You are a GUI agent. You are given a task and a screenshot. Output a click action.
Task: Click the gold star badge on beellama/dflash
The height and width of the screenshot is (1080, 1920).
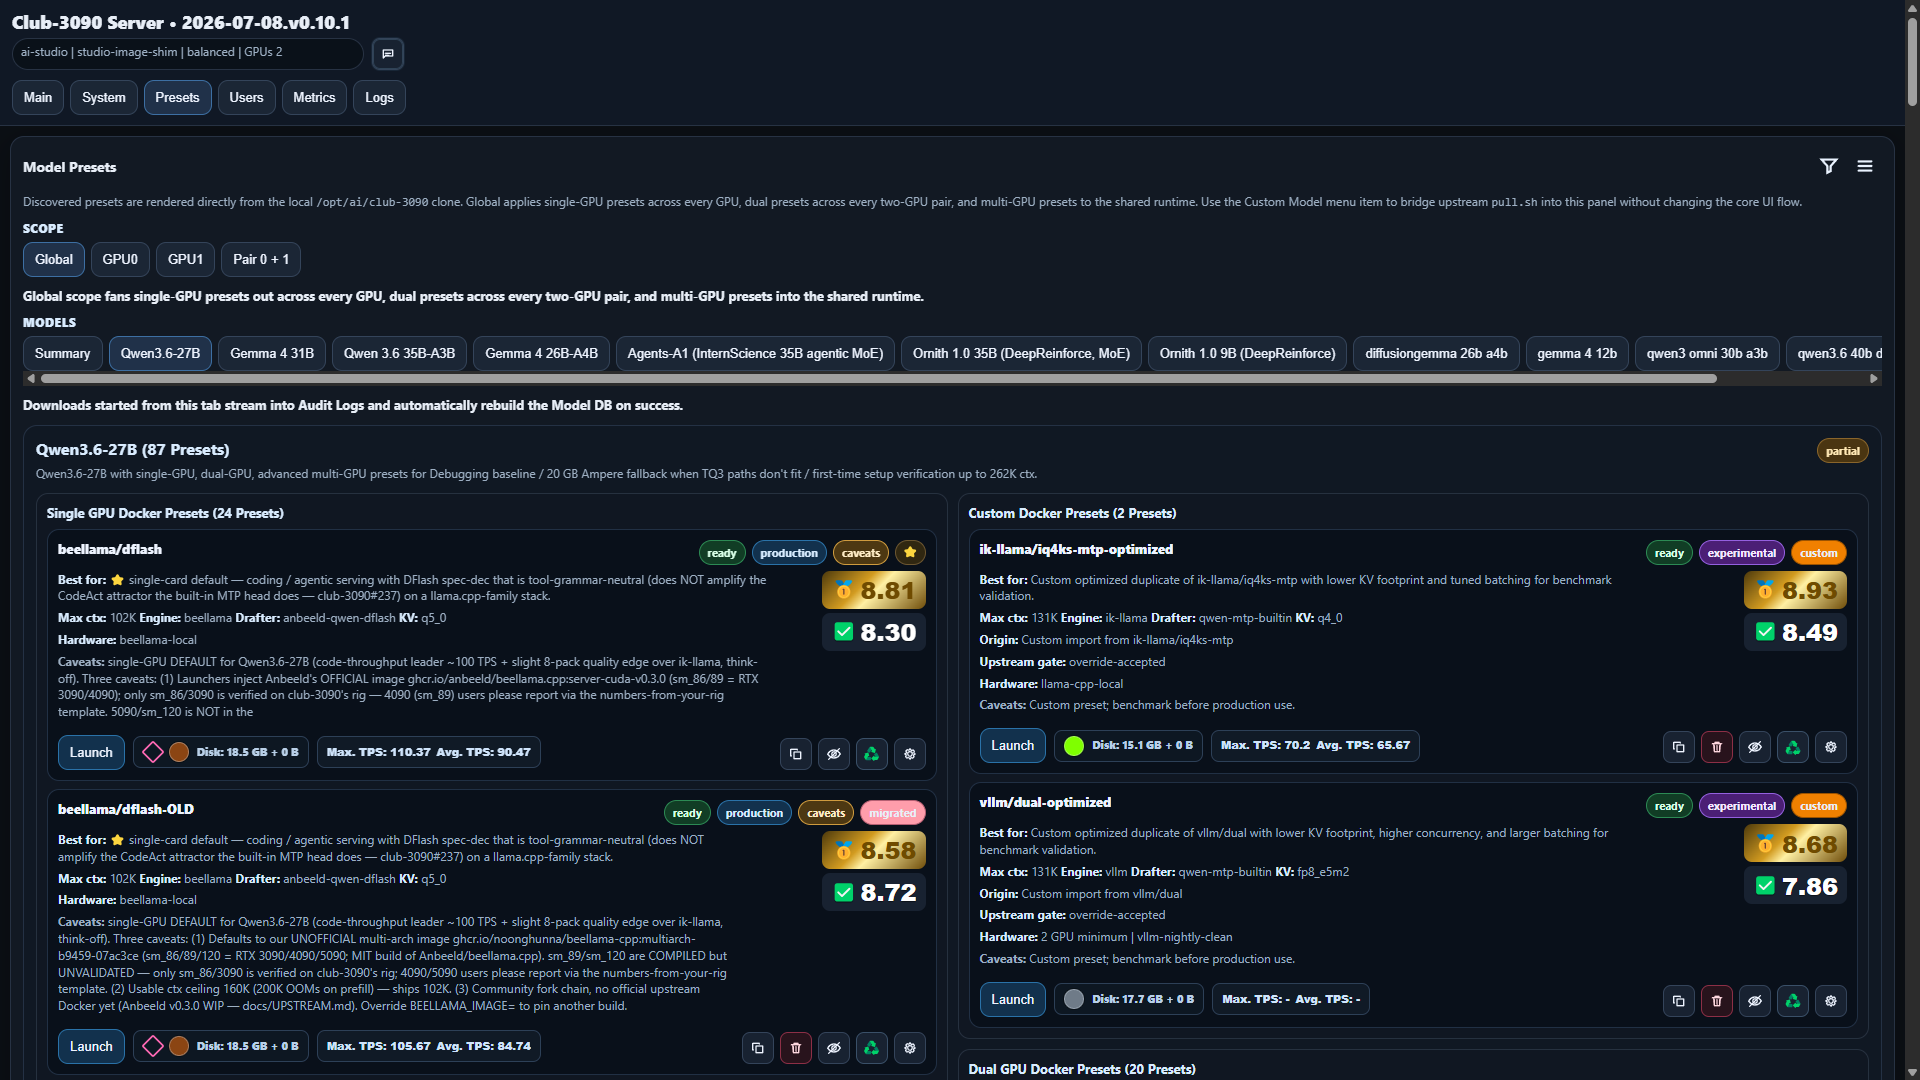[x=910, y=553]
